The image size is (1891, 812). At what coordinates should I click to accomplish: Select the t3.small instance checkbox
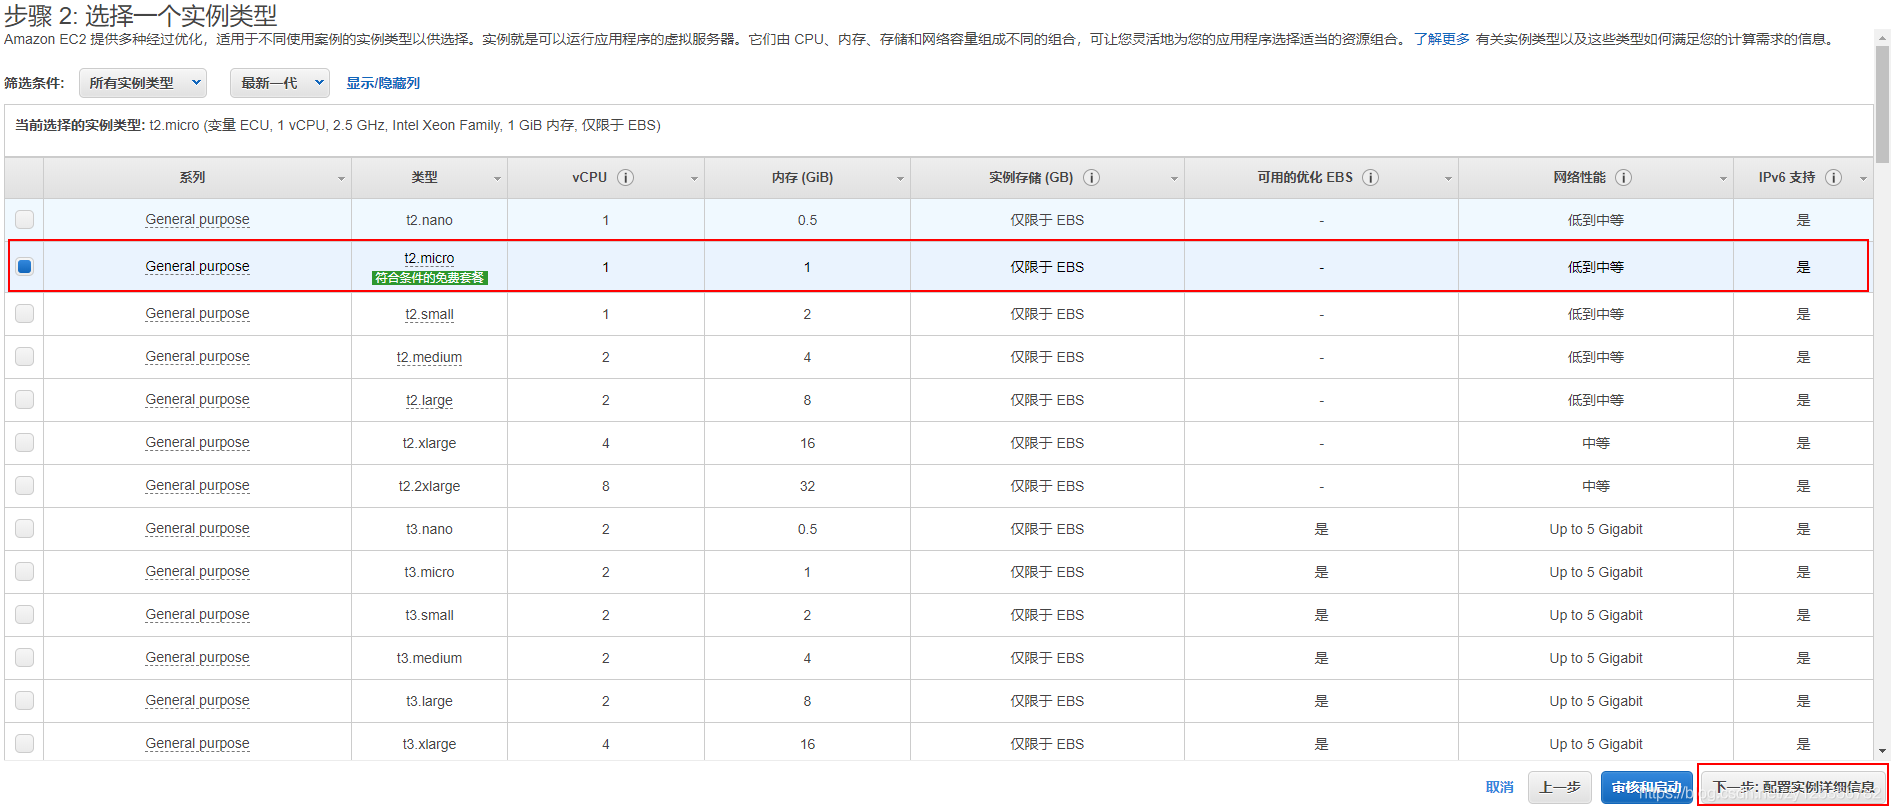click(x=25, y=614)
